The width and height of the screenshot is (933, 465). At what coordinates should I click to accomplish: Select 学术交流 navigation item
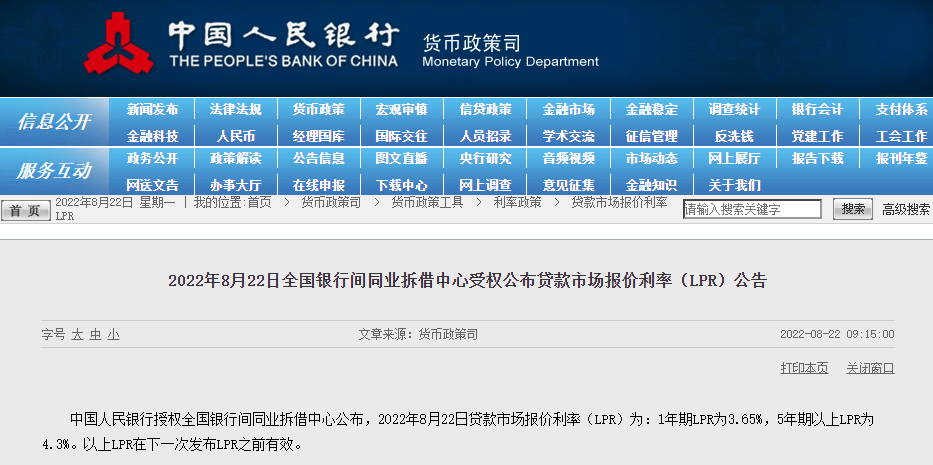568,136
